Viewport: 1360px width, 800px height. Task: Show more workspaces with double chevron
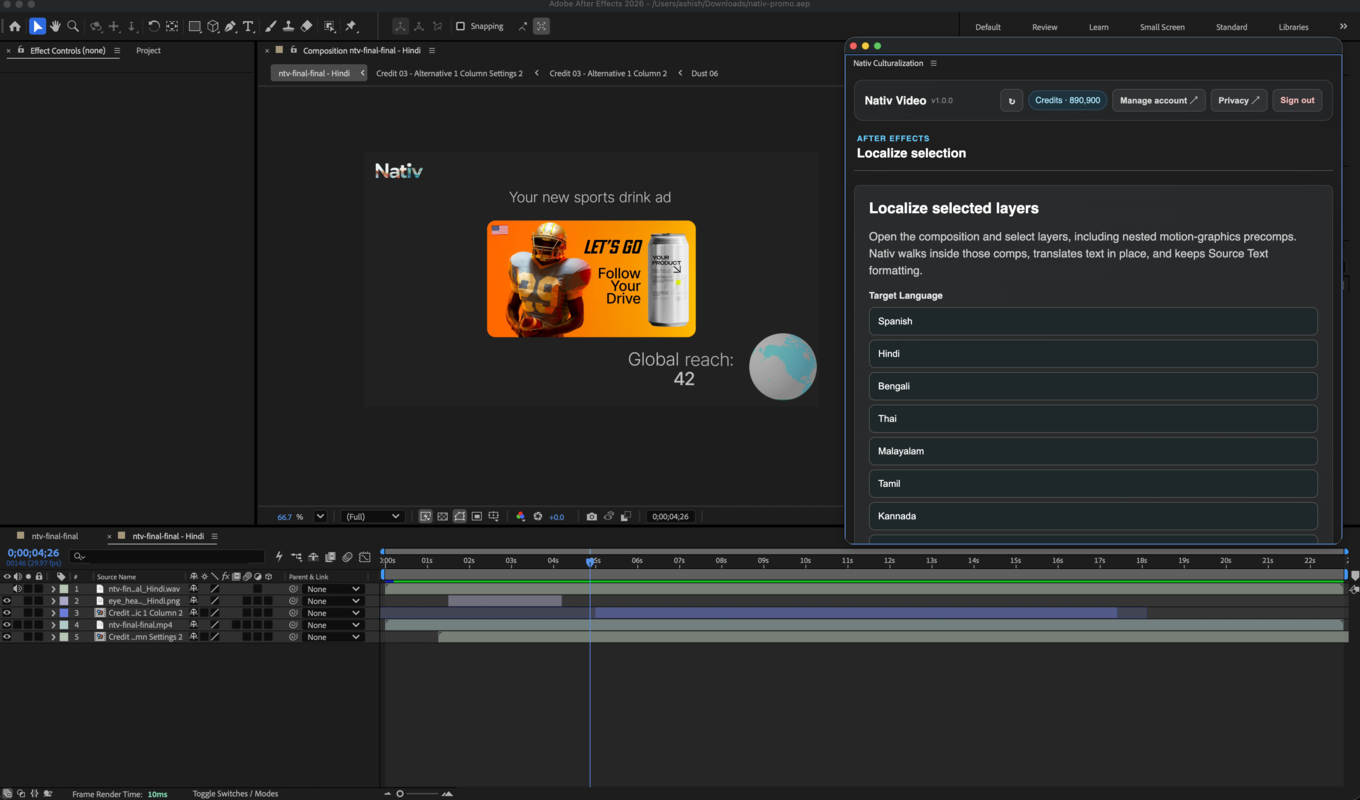pyautogui.click(x=1343, y=27)
